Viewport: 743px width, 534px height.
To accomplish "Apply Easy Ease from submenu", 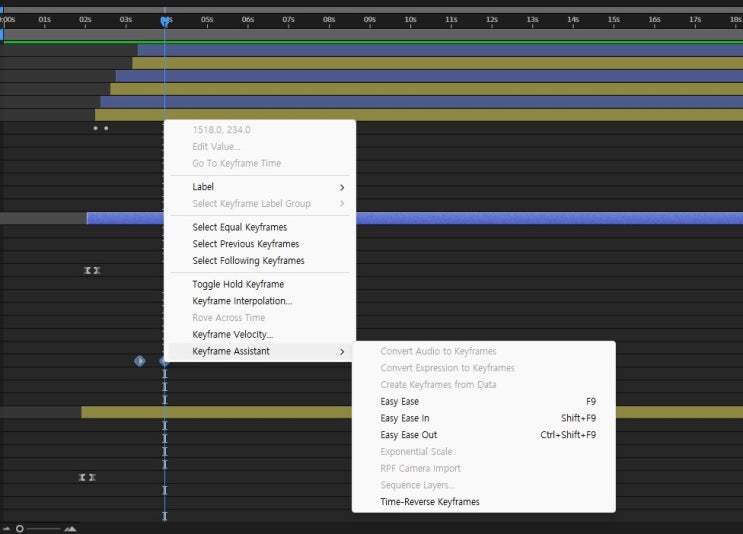I will pos(400,401).
